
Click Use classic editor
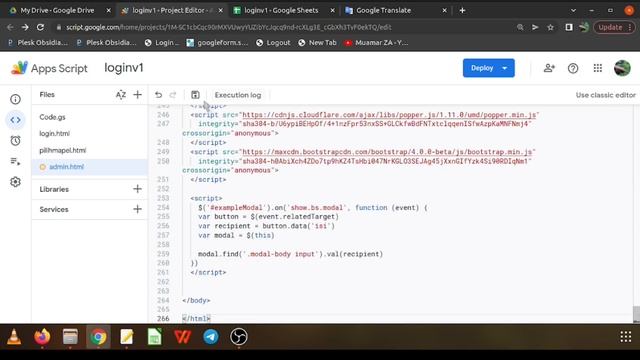tap(605, 95)
